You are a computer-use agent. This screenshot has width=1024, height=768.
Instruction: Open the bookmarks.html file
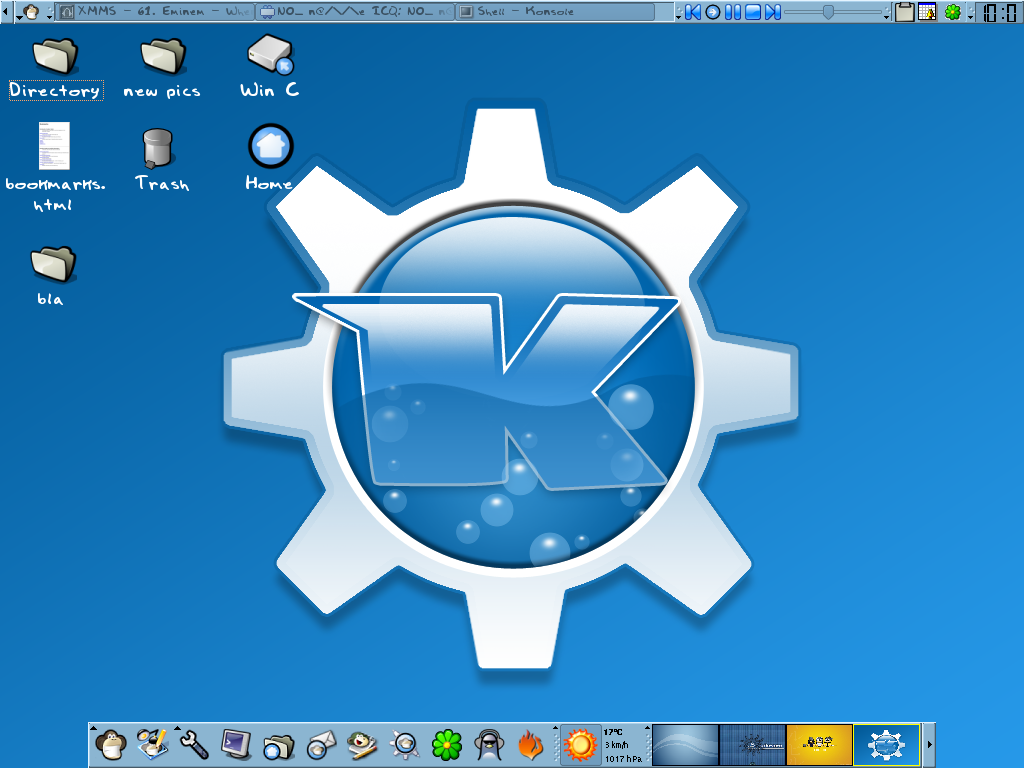[54, 146]
